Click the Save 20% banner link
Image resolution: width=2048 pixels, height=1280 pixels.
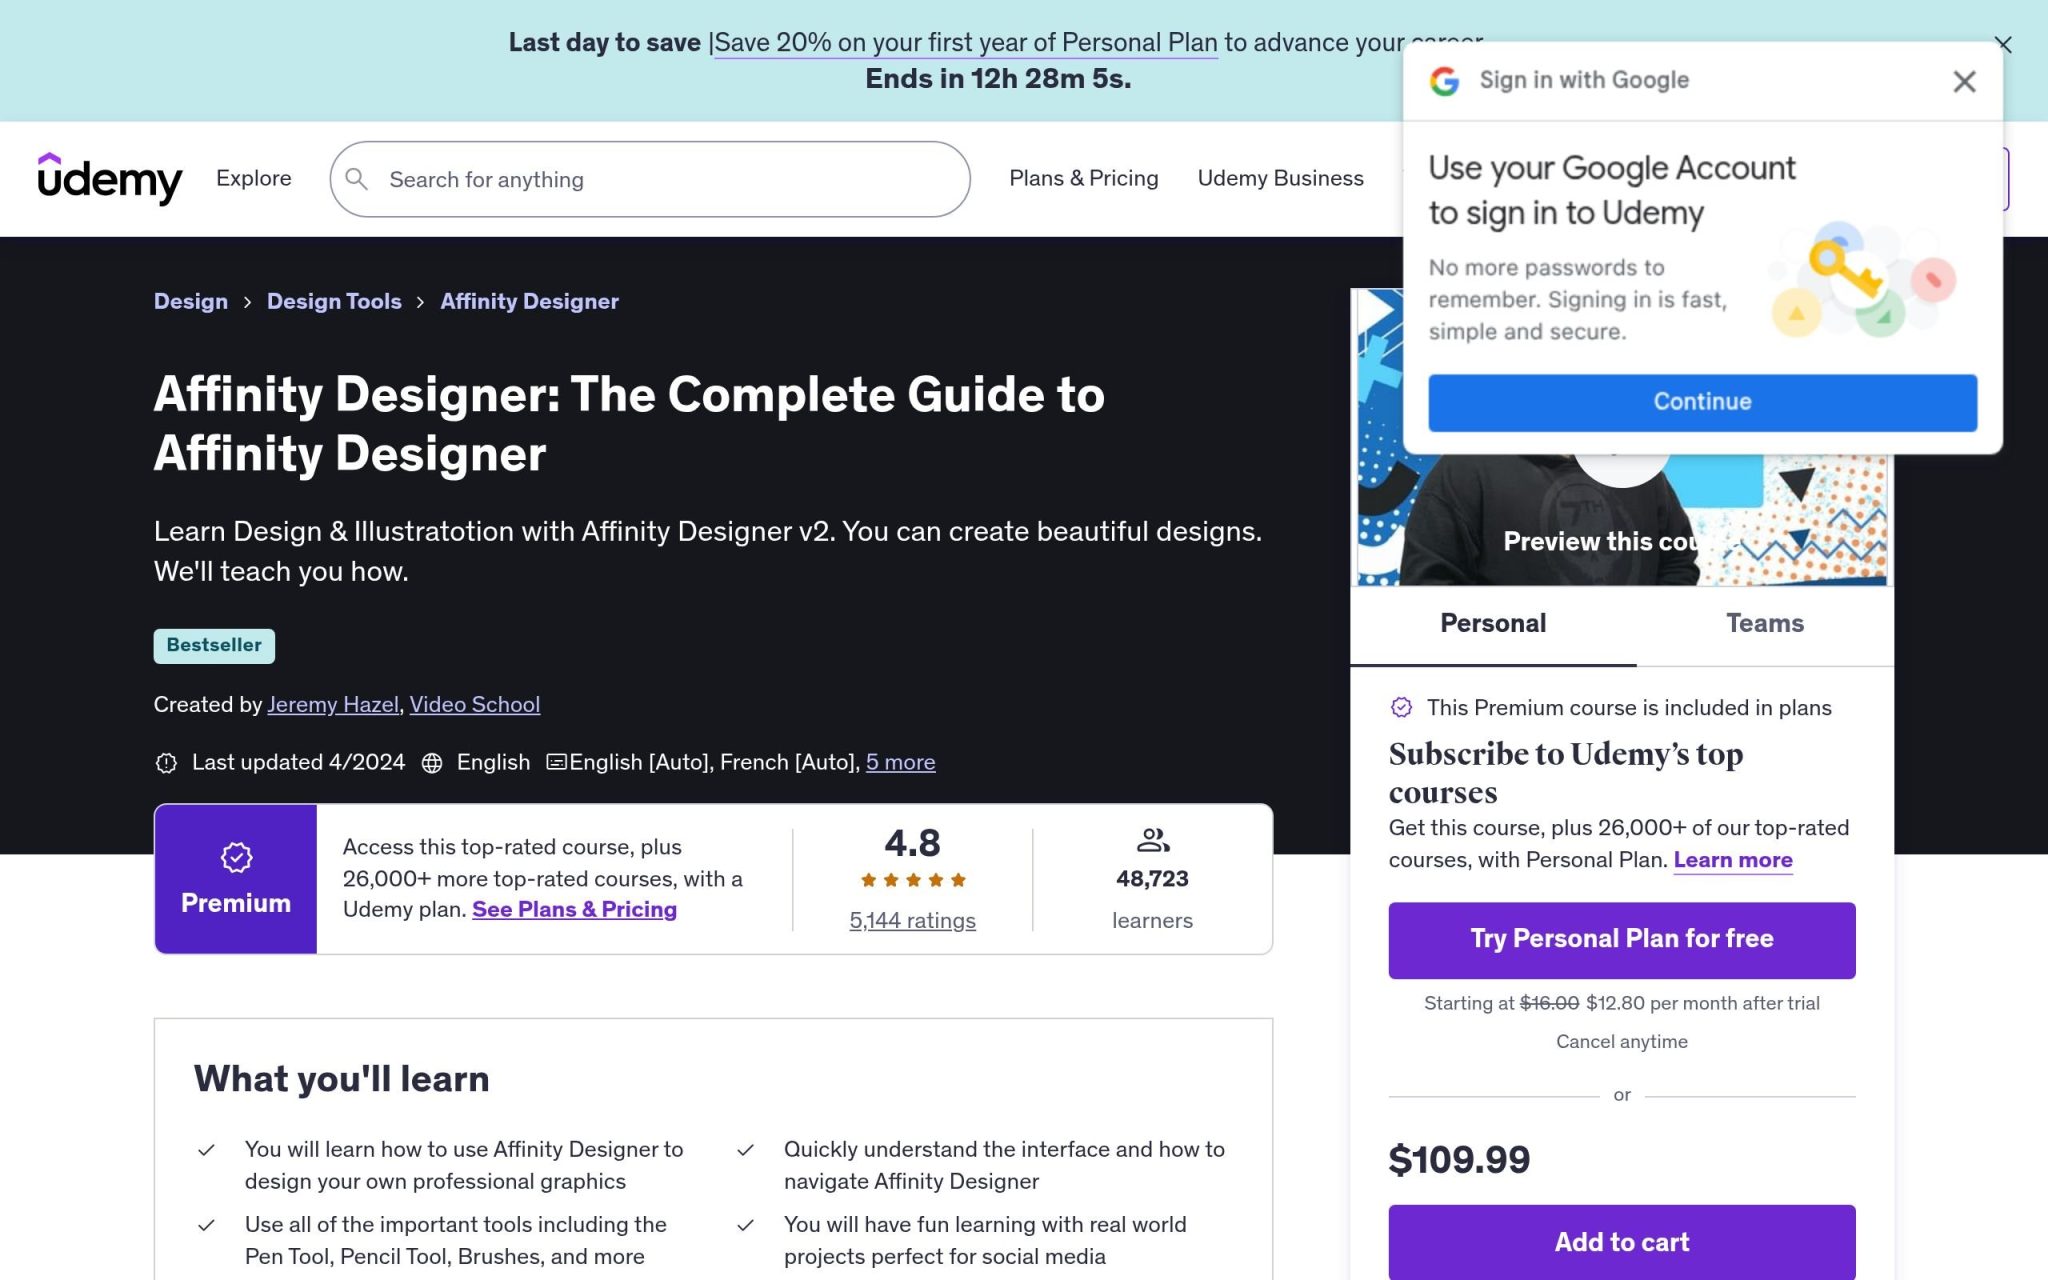(966, 42)
